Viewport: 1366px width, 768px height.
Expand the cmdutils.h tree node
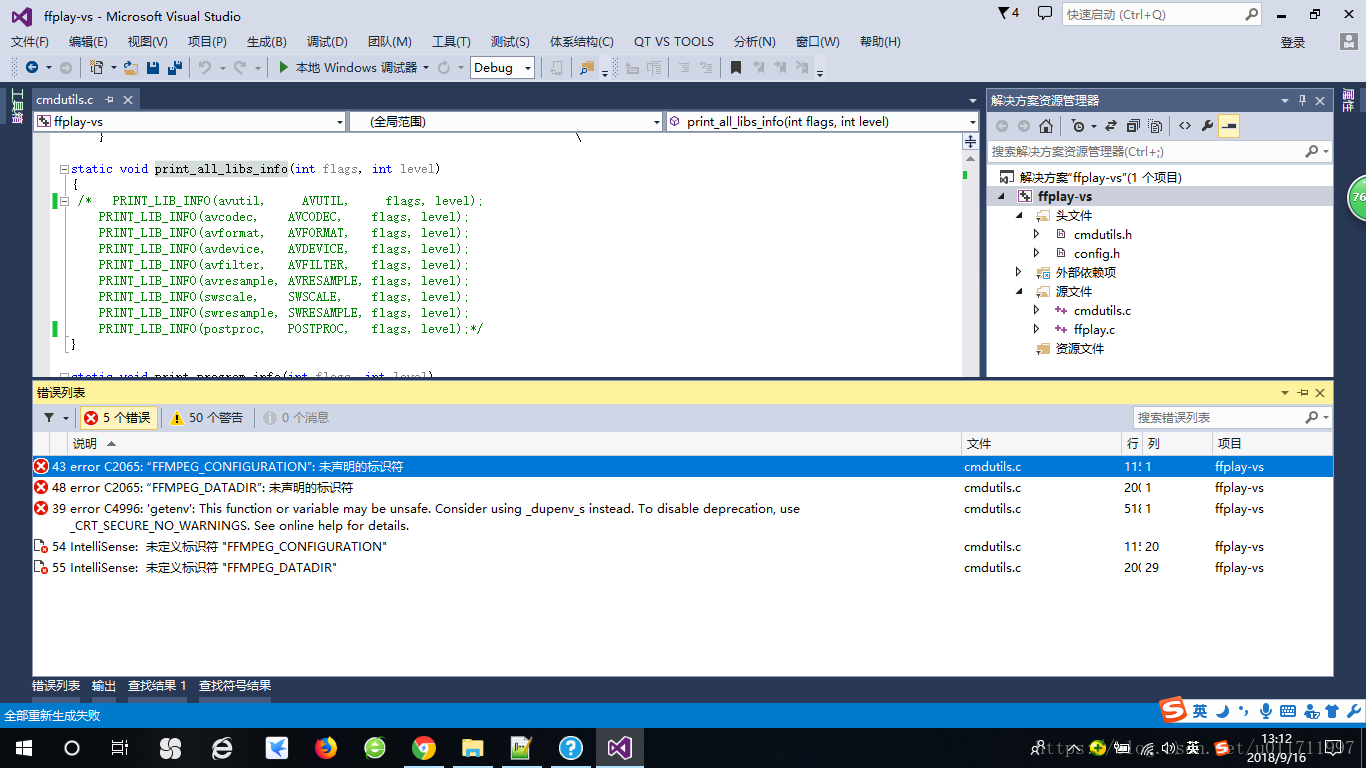pyautogui.click(x=1037, y=234)
